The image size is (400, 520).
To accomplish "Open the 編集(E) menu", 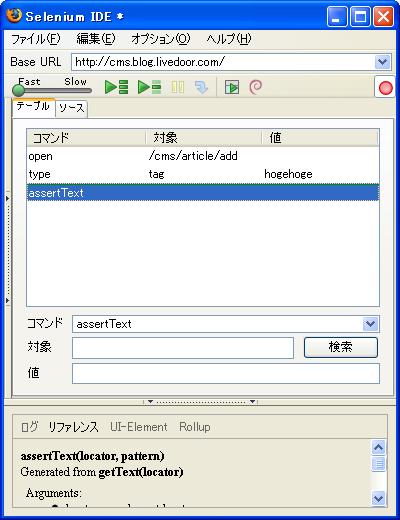I will [x=96, y=39].
